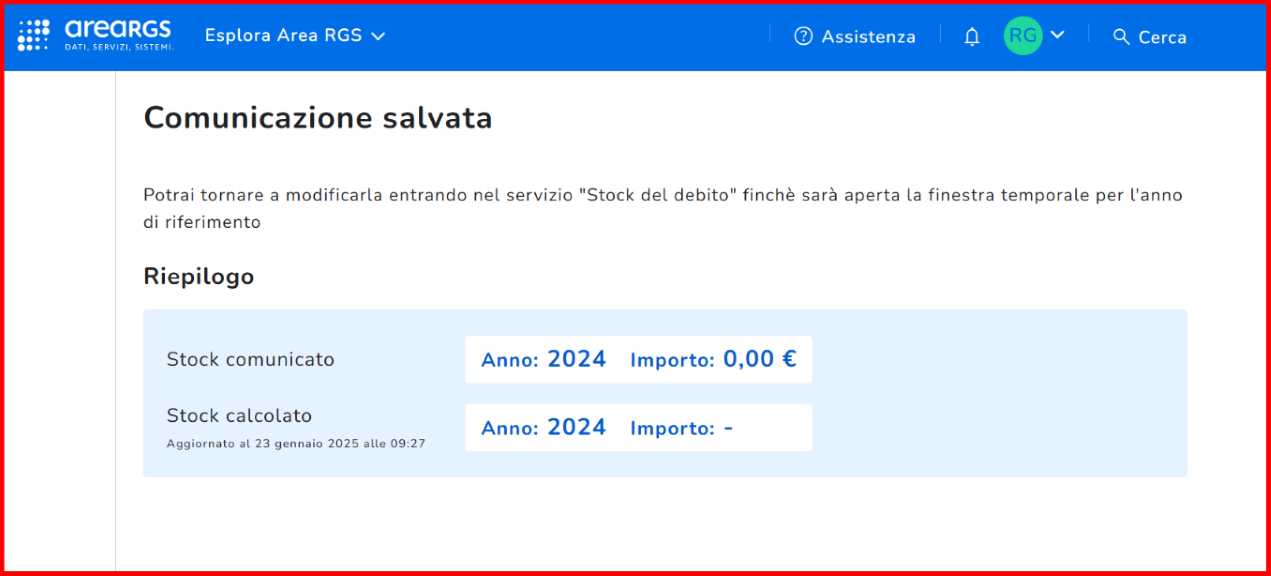
Task: Select Anno 2024 in the Stock calcolato row
Action: click(x=544, y=427)
